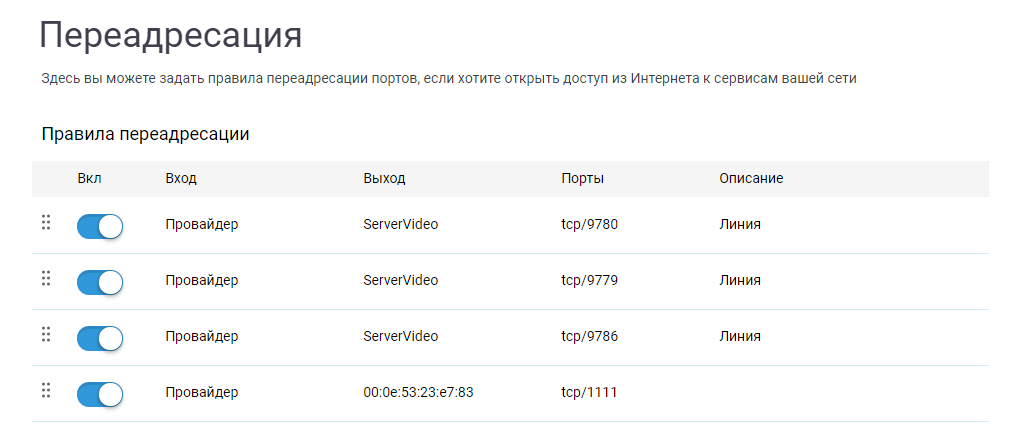Click Линия description in the tcp/9780 row
The width and height of the screenshot is (1019, 448).
pos(740,225)
